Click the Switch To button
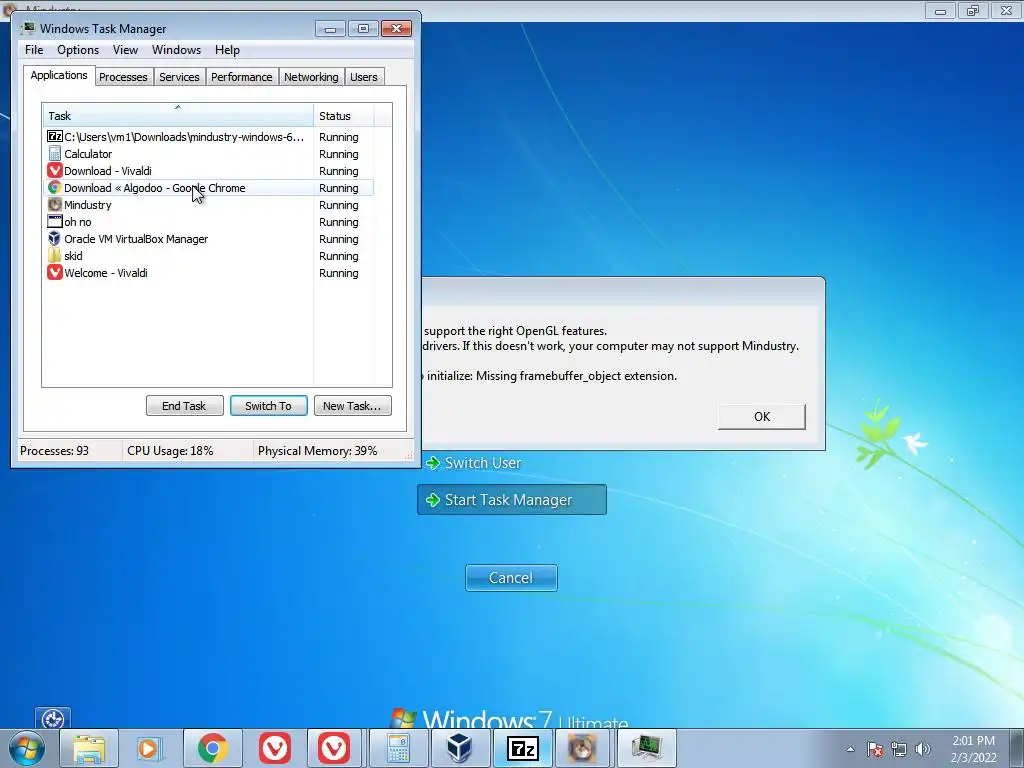 tap(268, 406)
